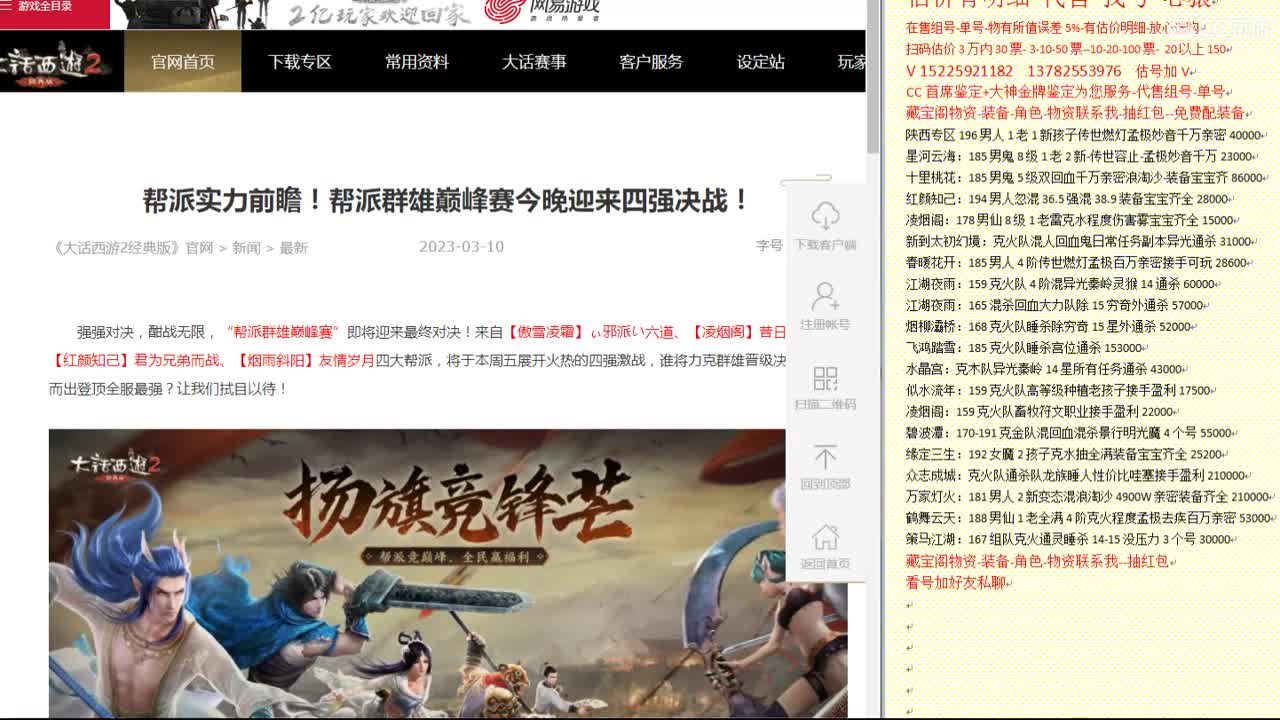Click document line 江湖夜雨 159克火队
The image size is (1280, 720).
[x=1062, y=284]
